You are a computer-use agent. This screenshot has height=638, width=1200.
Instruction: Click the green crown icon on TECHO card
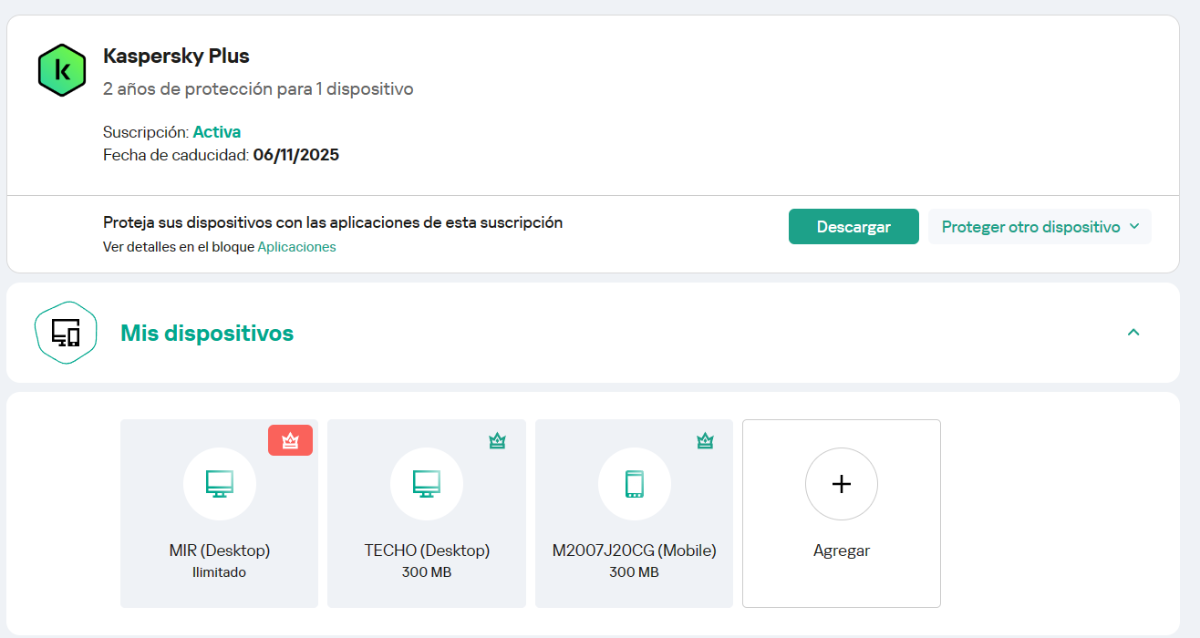click(x=497, y=441)
